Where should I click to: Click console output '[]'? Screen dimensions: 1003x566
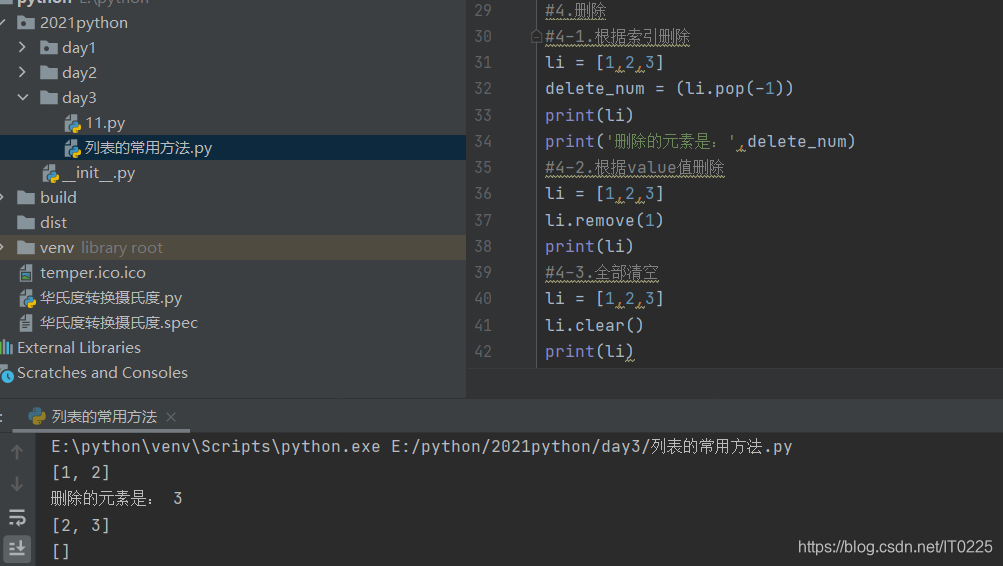tap(61, 551)
